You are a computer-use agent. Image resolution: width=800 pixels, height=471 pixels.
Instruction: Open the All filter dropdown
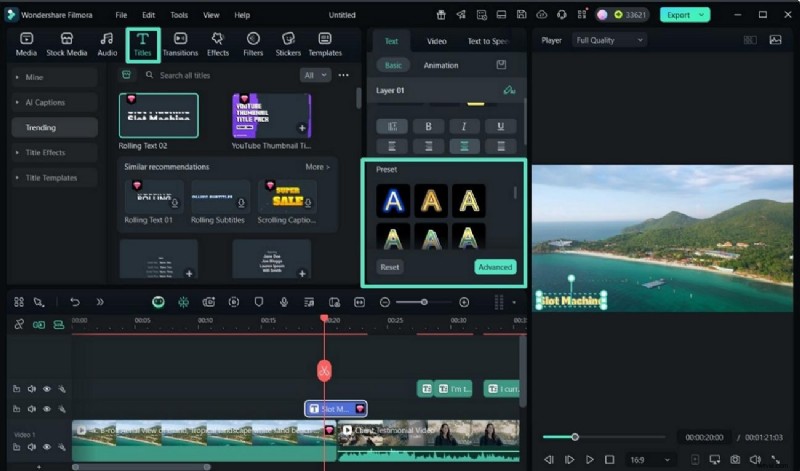[x=314, y=75]
